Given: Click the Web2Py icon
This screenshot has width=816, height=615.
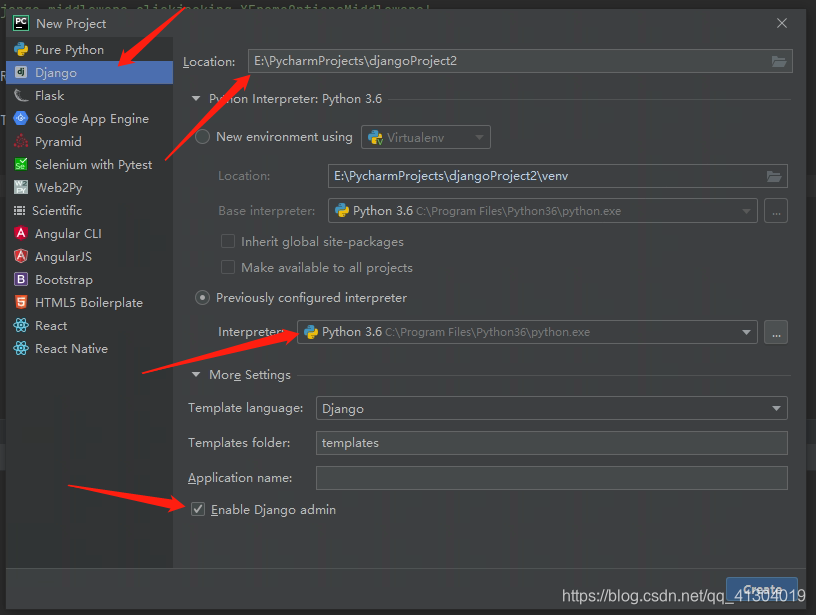Looking at the screenshot, I should pos(21,187).
